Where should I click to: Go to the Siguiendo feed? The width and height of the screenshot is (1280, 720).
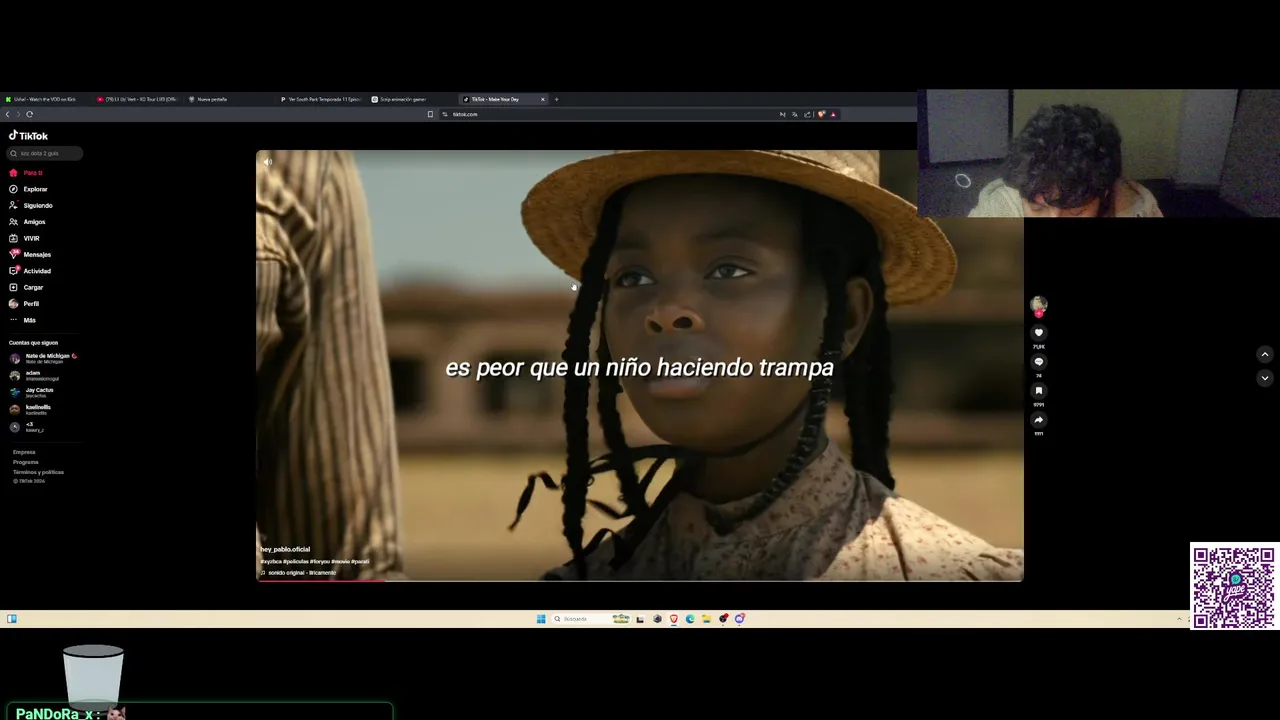pos(30,205)
